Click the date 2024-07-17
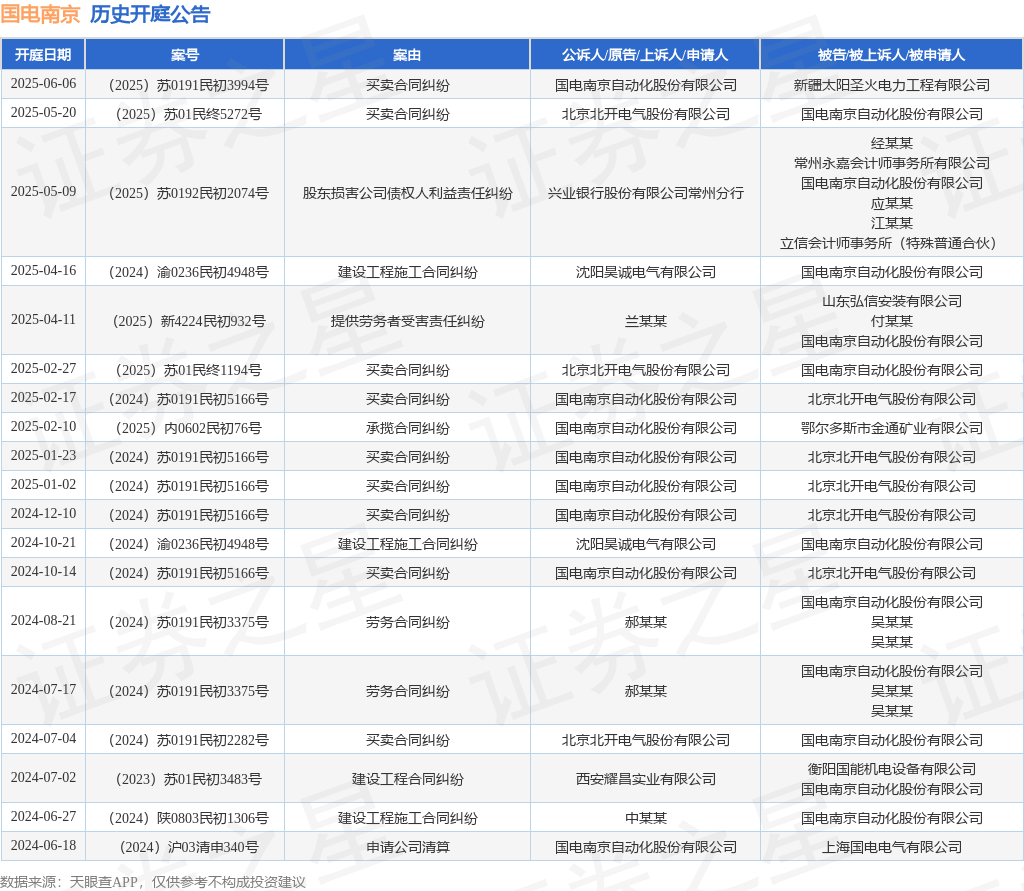The width and height of the screenshot is (1024, 891). pyautogui.click(x=43, y=689)
